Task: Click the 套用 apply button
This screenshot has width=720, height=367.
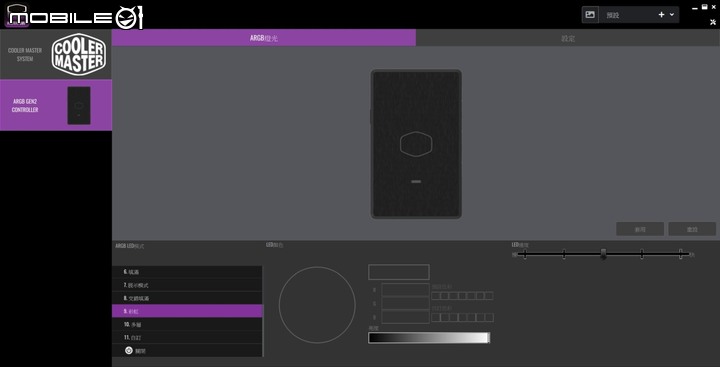Action: click(640, 229)
